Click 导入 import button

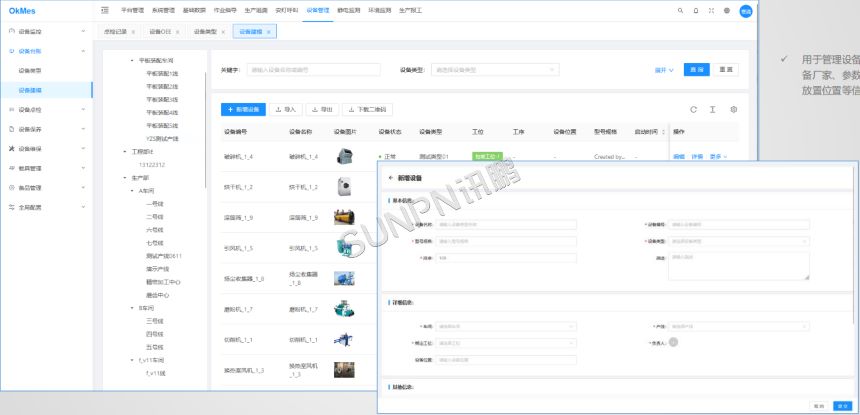coord(285,110)
